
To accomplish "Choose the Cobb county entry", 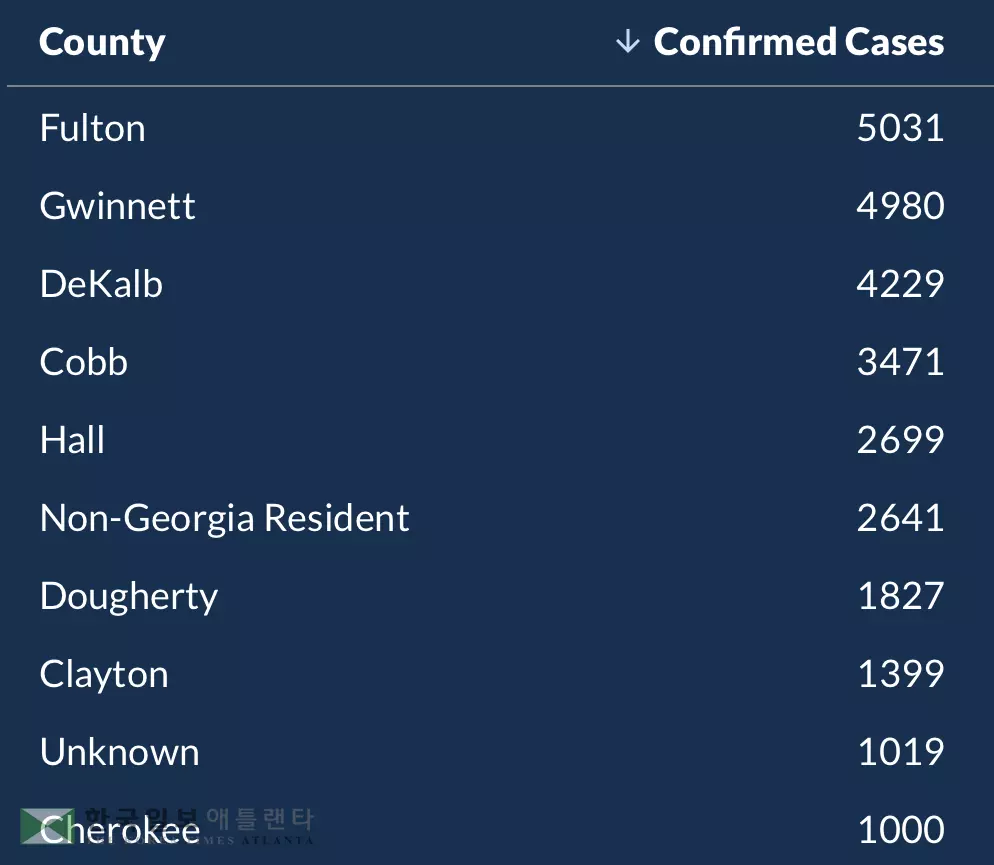I will coord(84,362).
